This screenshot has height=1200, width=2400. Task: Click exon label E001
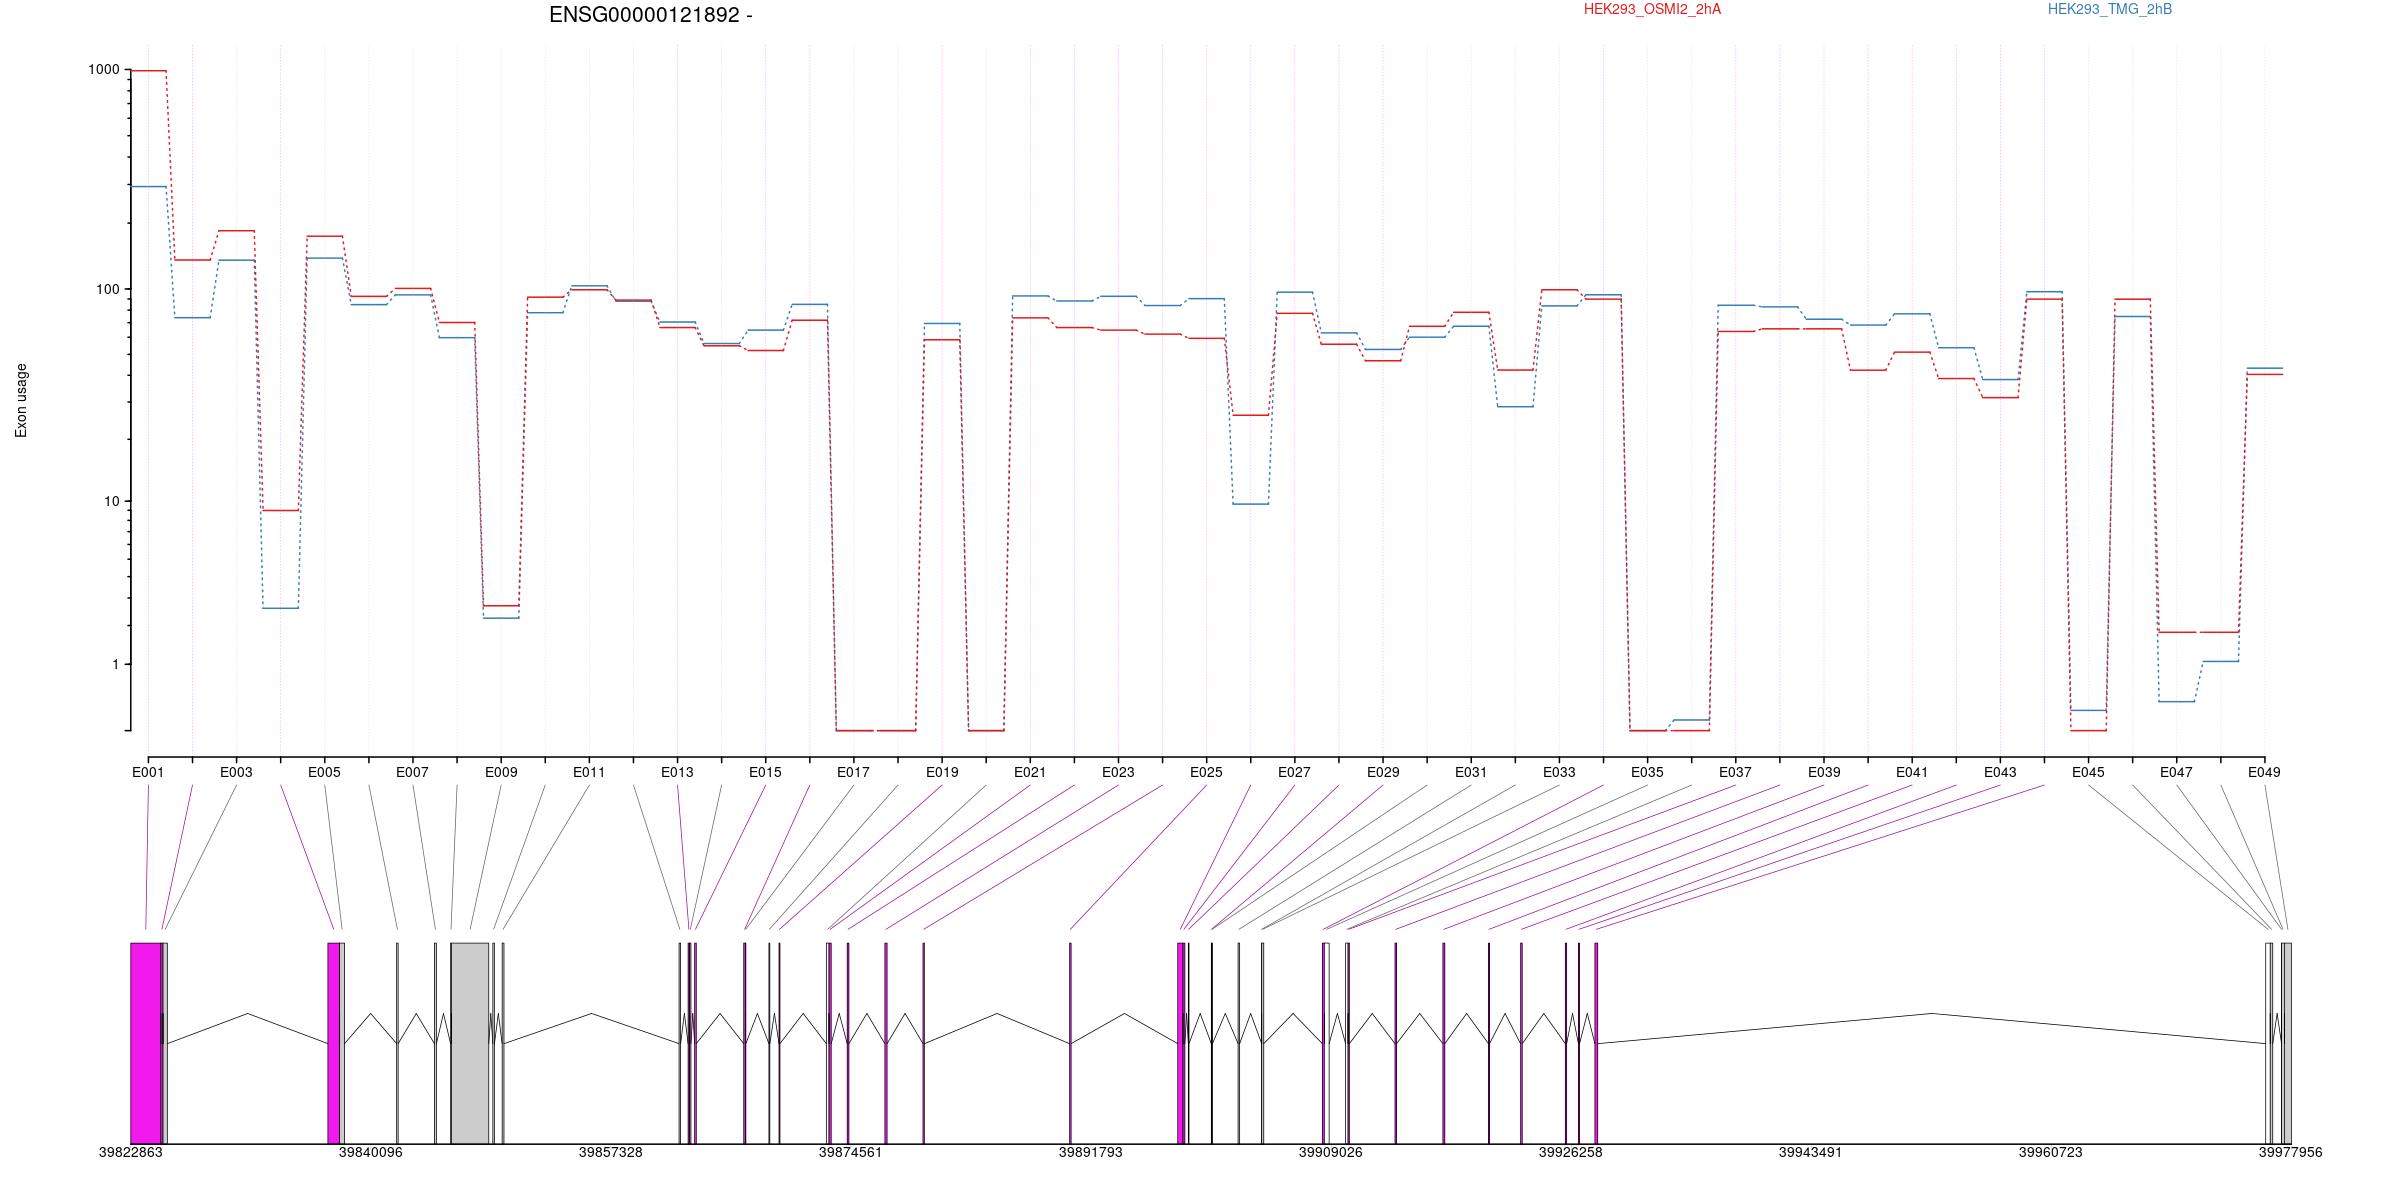148,772
